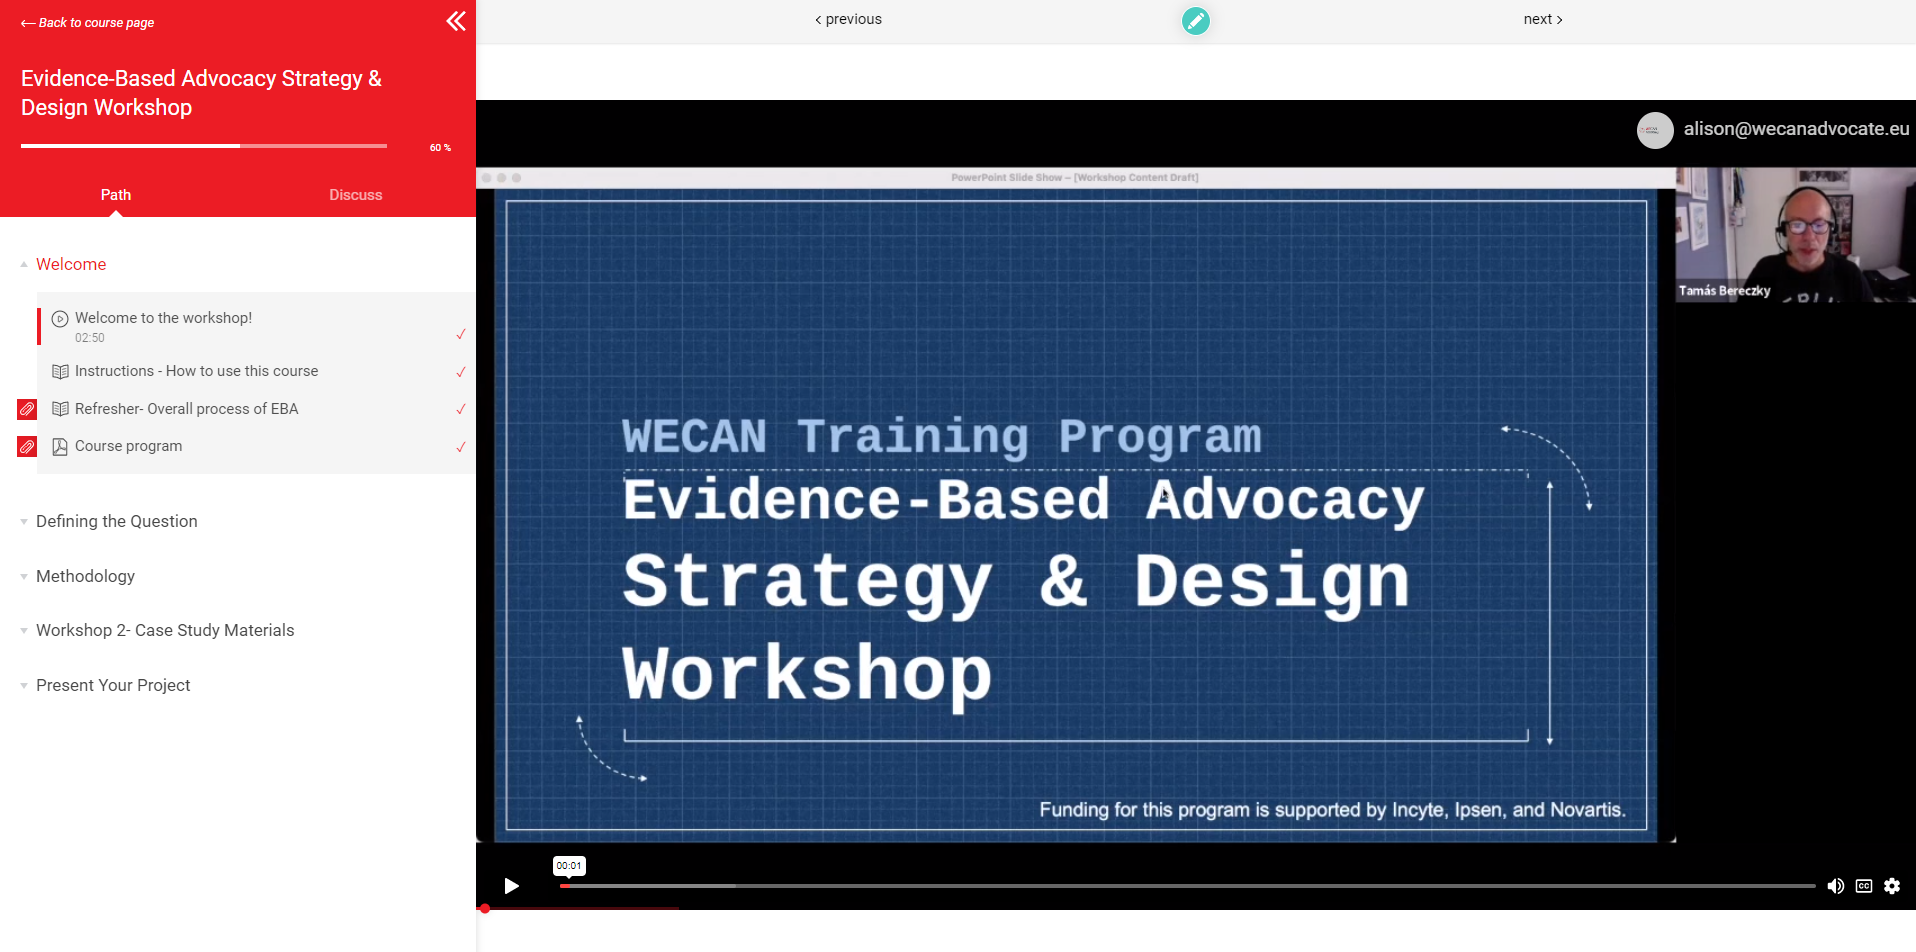The width and height of the screenshot is (1916, 952).
Task: Click play icon for Welcome to the workshop
Action: point(60,319)
